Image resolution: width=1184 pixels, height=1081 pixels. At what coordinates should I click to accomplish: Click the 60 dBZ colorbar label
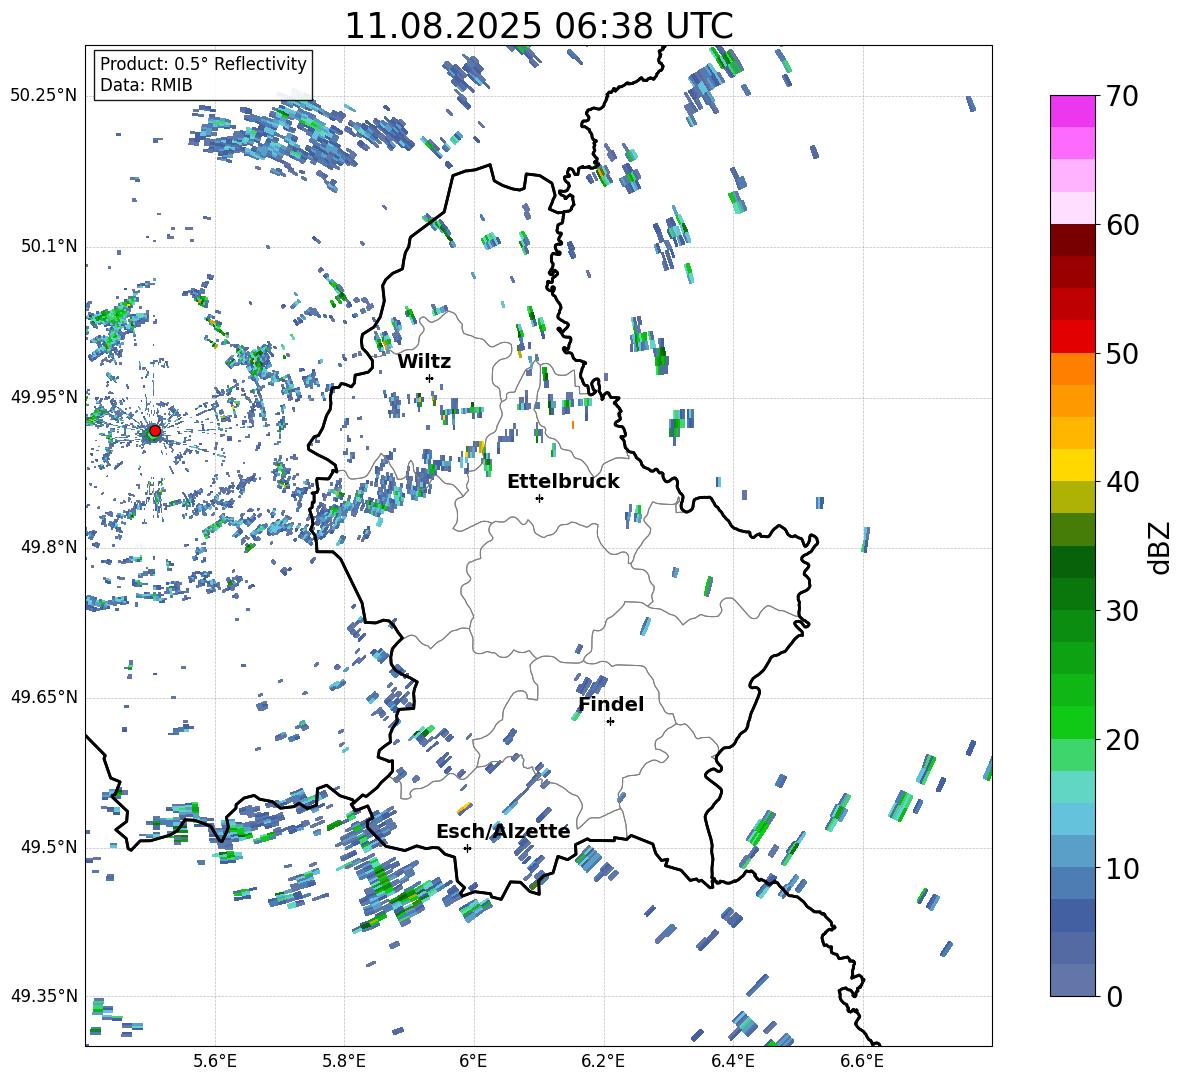[1122, 225]
